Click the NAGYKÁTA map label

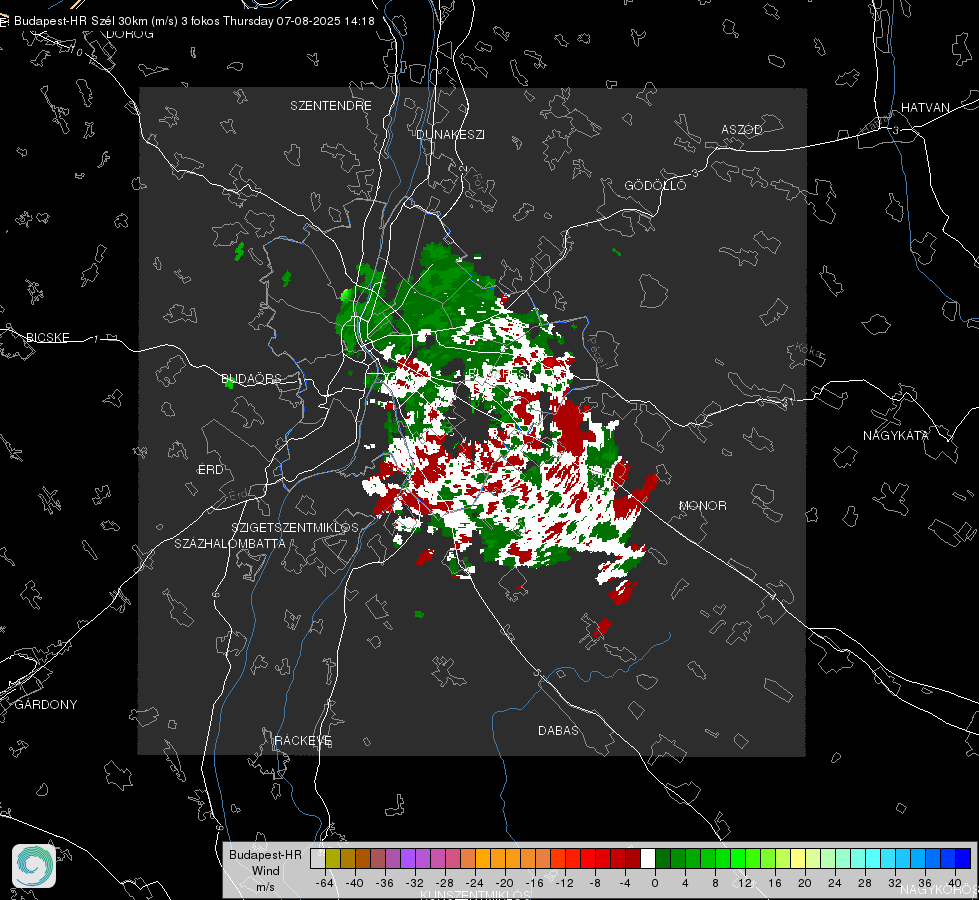[x=896, y=436]
